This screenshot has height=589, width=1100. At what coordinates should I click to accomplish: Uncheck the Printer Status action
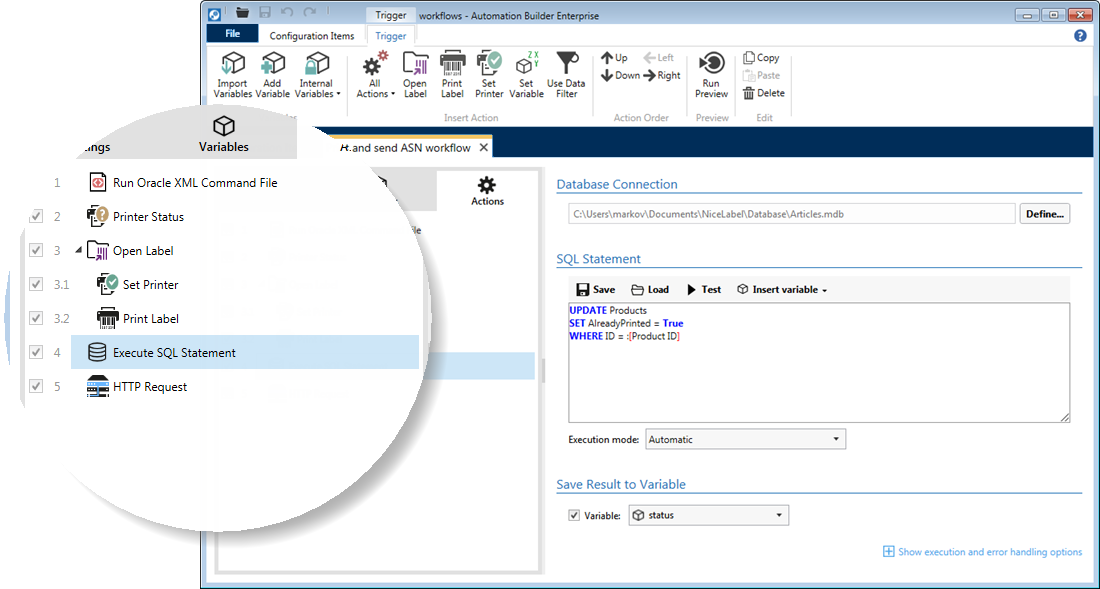coord(36,216)
